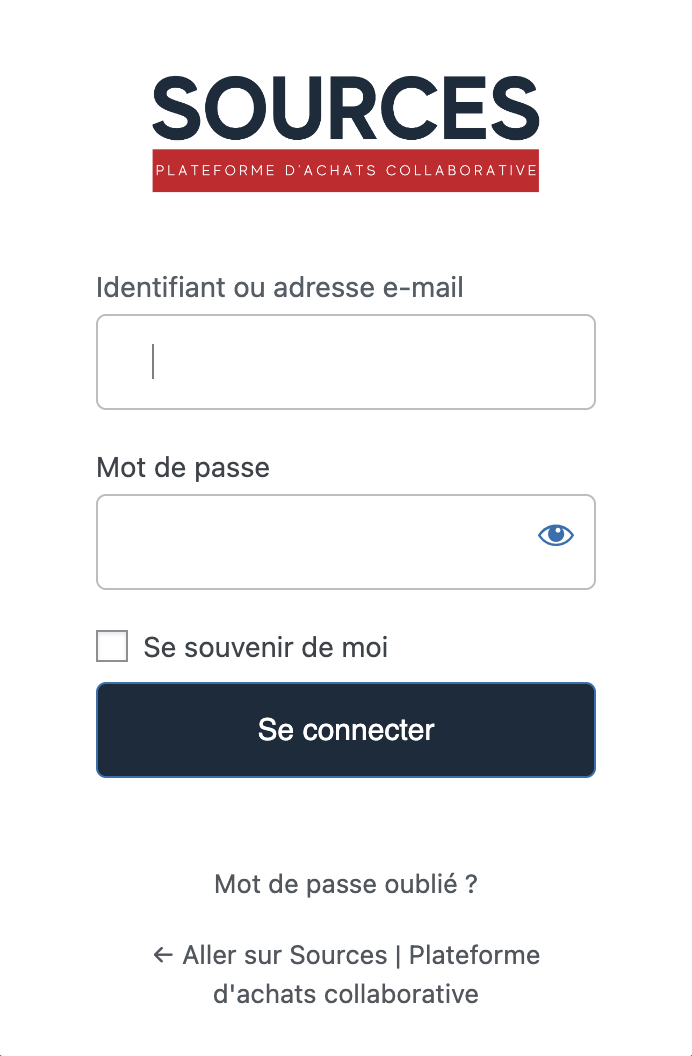Show password using the eye icon
Screen dimensions: 692x1056
coord(556,536)
